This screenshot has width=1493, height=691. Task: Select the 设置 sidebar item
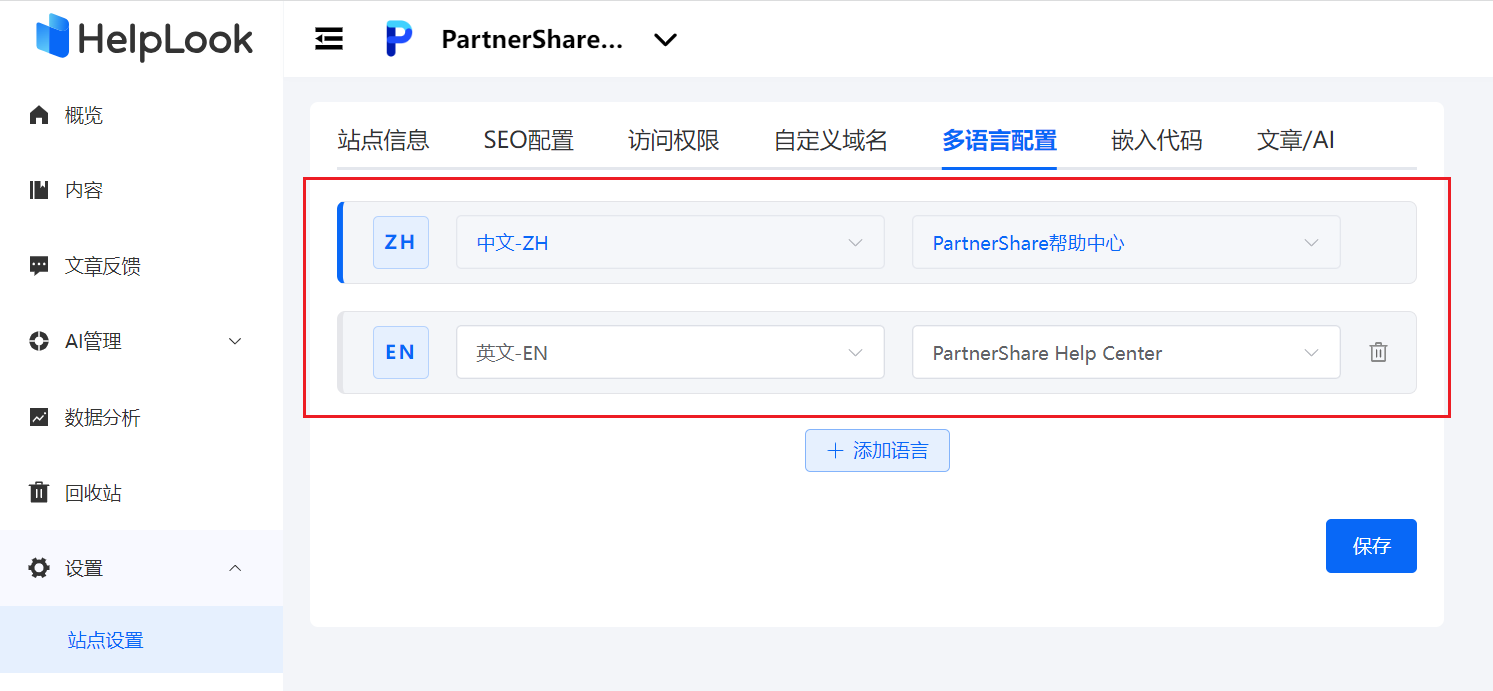pyautogui.click(x=141, y=568)
